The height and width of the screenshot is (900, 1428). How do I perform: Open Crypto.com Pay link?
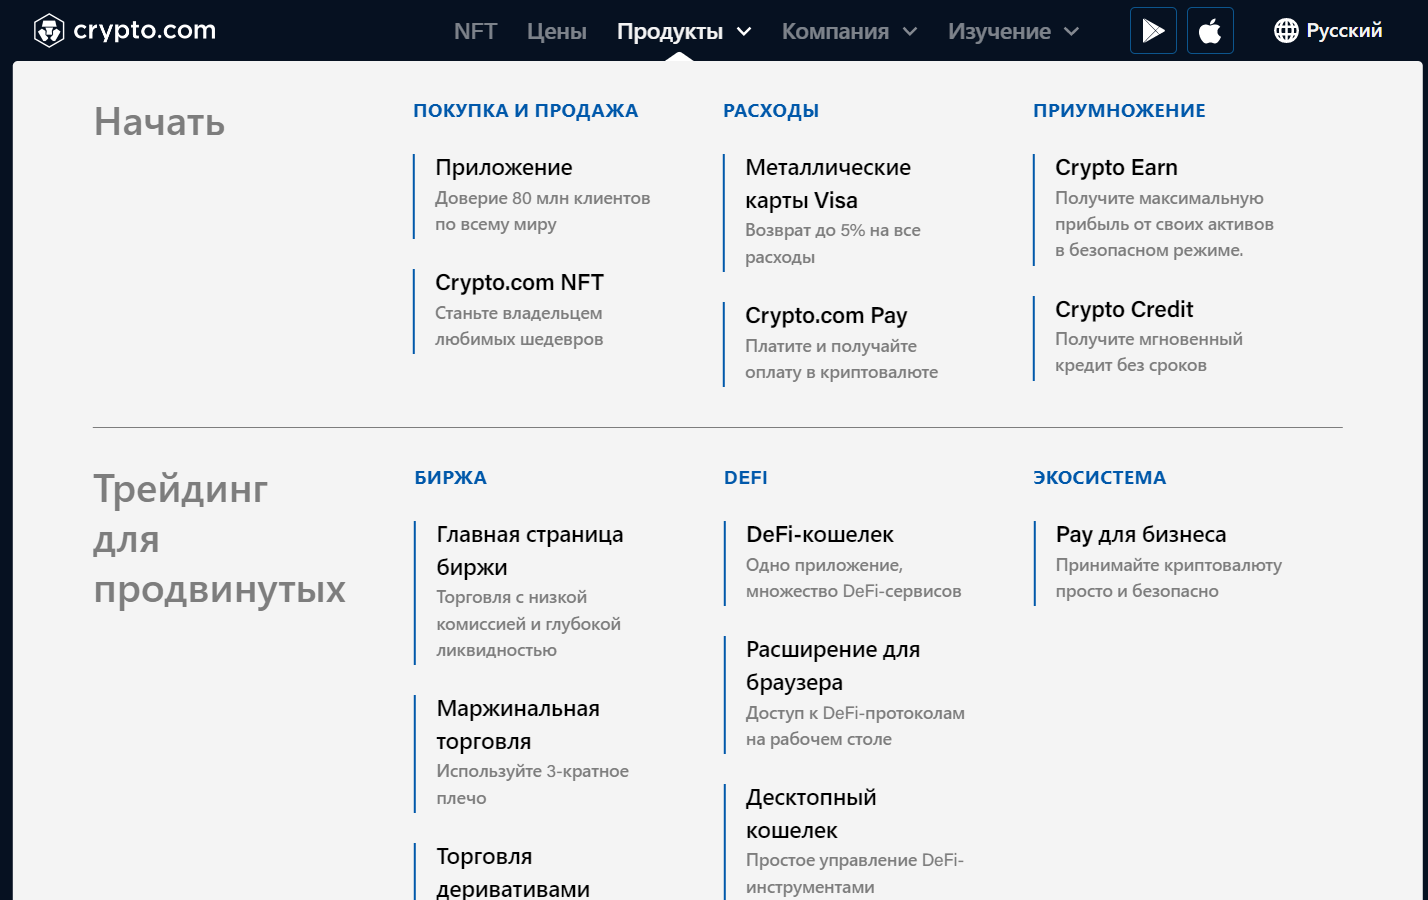[826, 315]
